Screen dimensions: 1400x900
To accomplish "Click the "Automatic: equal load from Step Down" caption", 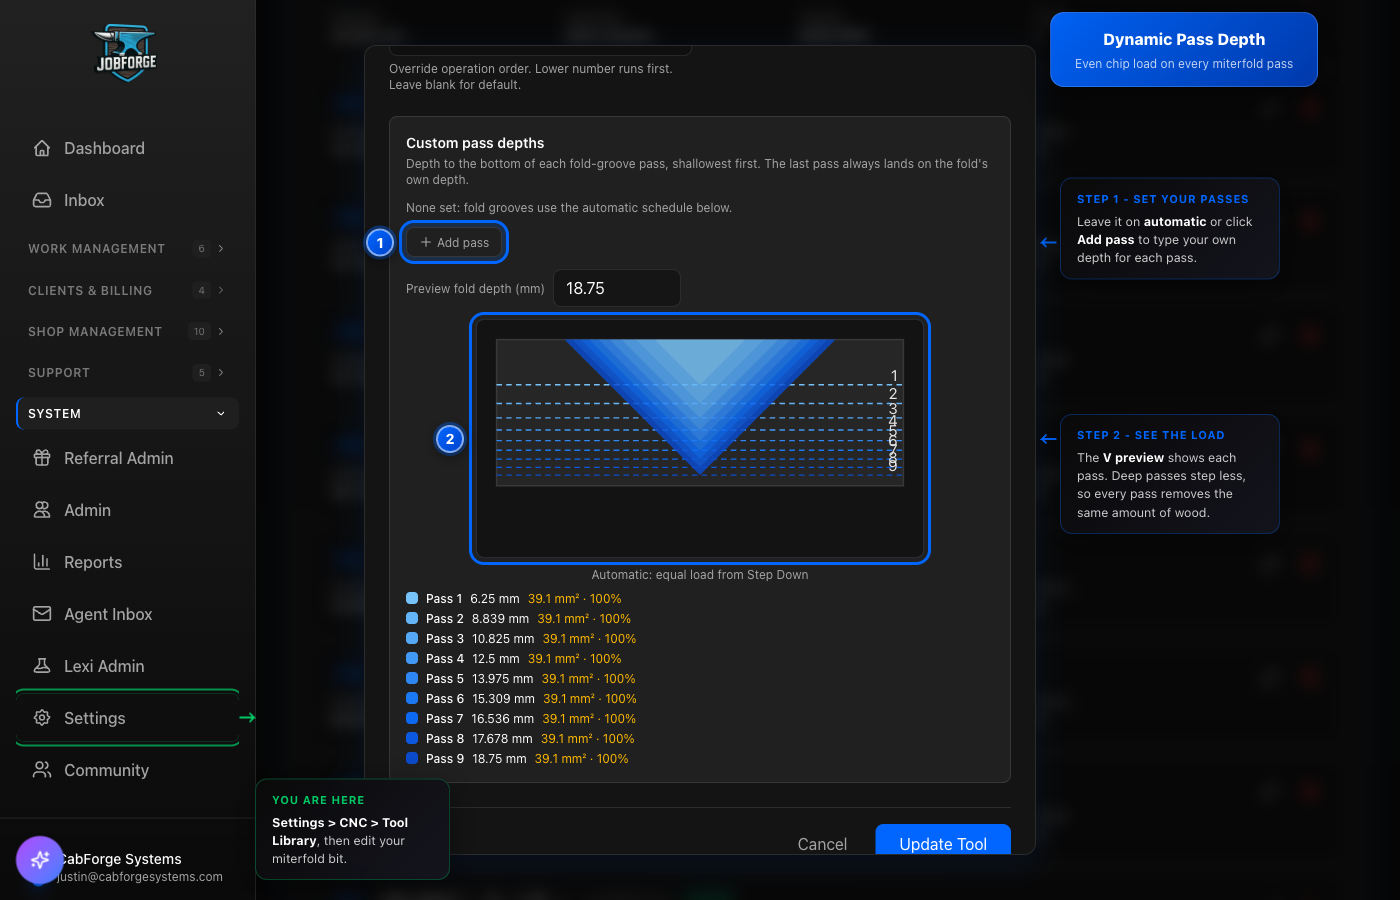I will click(x=700, y=575).
